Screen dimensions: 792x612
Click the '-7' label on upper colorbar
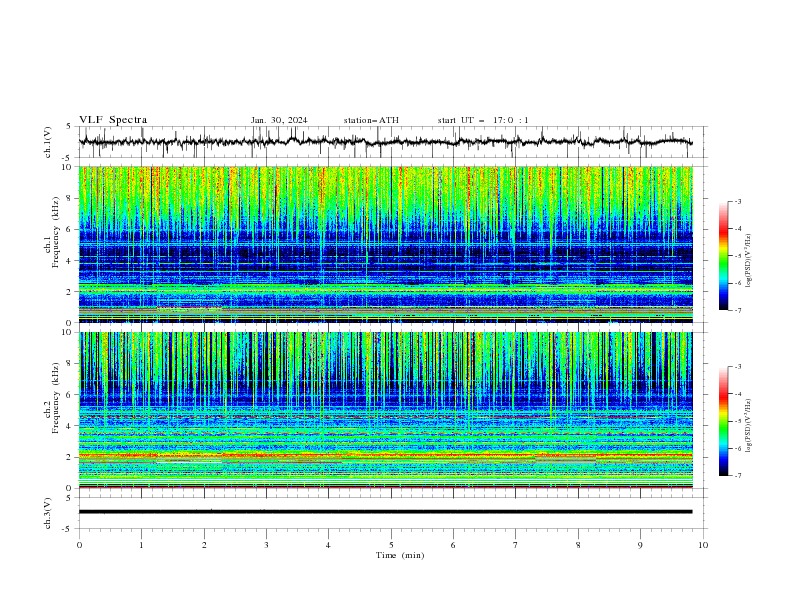pos(737,310)
